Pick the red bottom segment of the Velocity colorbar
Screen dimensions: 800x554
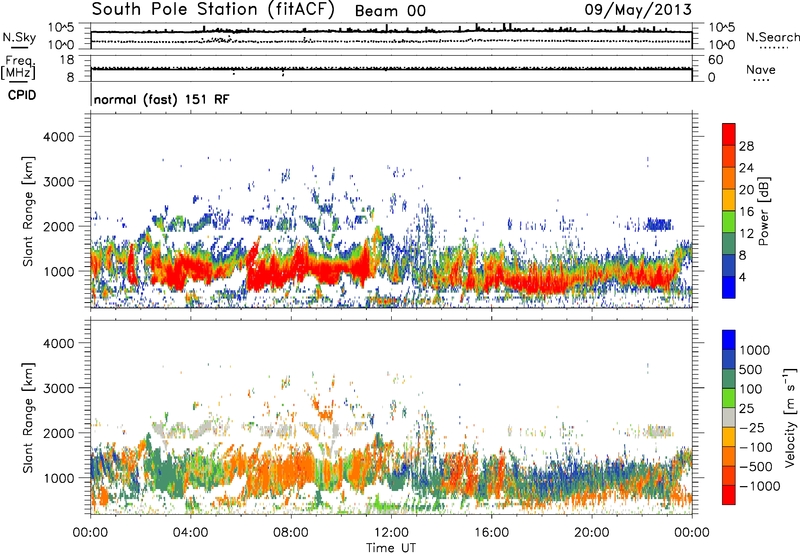pos(729,495)
